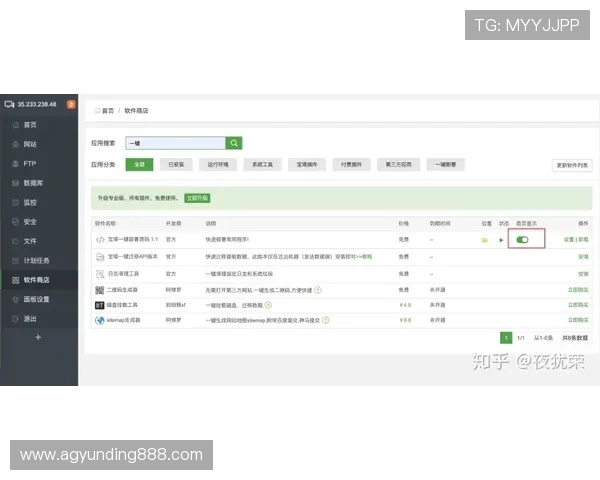
Task: Click 立即购买 for 二维码生成器
Action: click(578, 290)
